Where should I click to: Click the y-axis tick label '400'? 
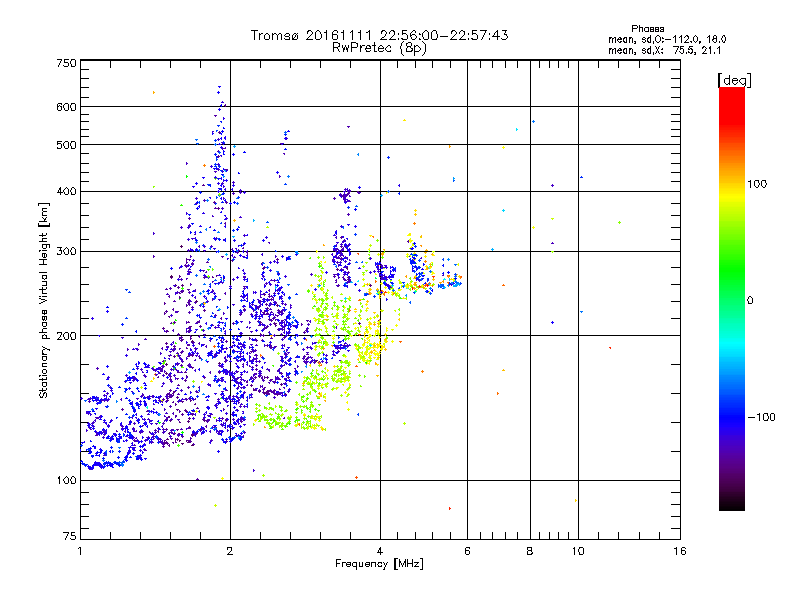66,192
